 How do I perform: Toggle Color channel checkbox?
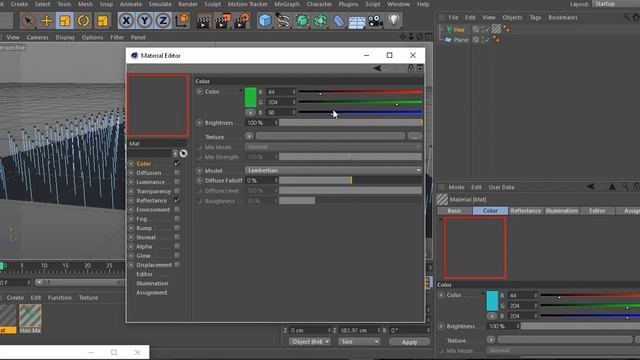click(x=177, y=163)
